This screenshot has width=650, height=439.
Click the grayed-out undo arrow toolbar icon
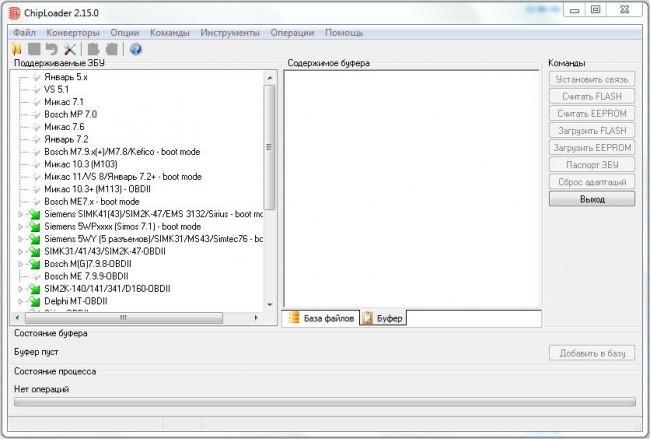click(x=51, y=49)
